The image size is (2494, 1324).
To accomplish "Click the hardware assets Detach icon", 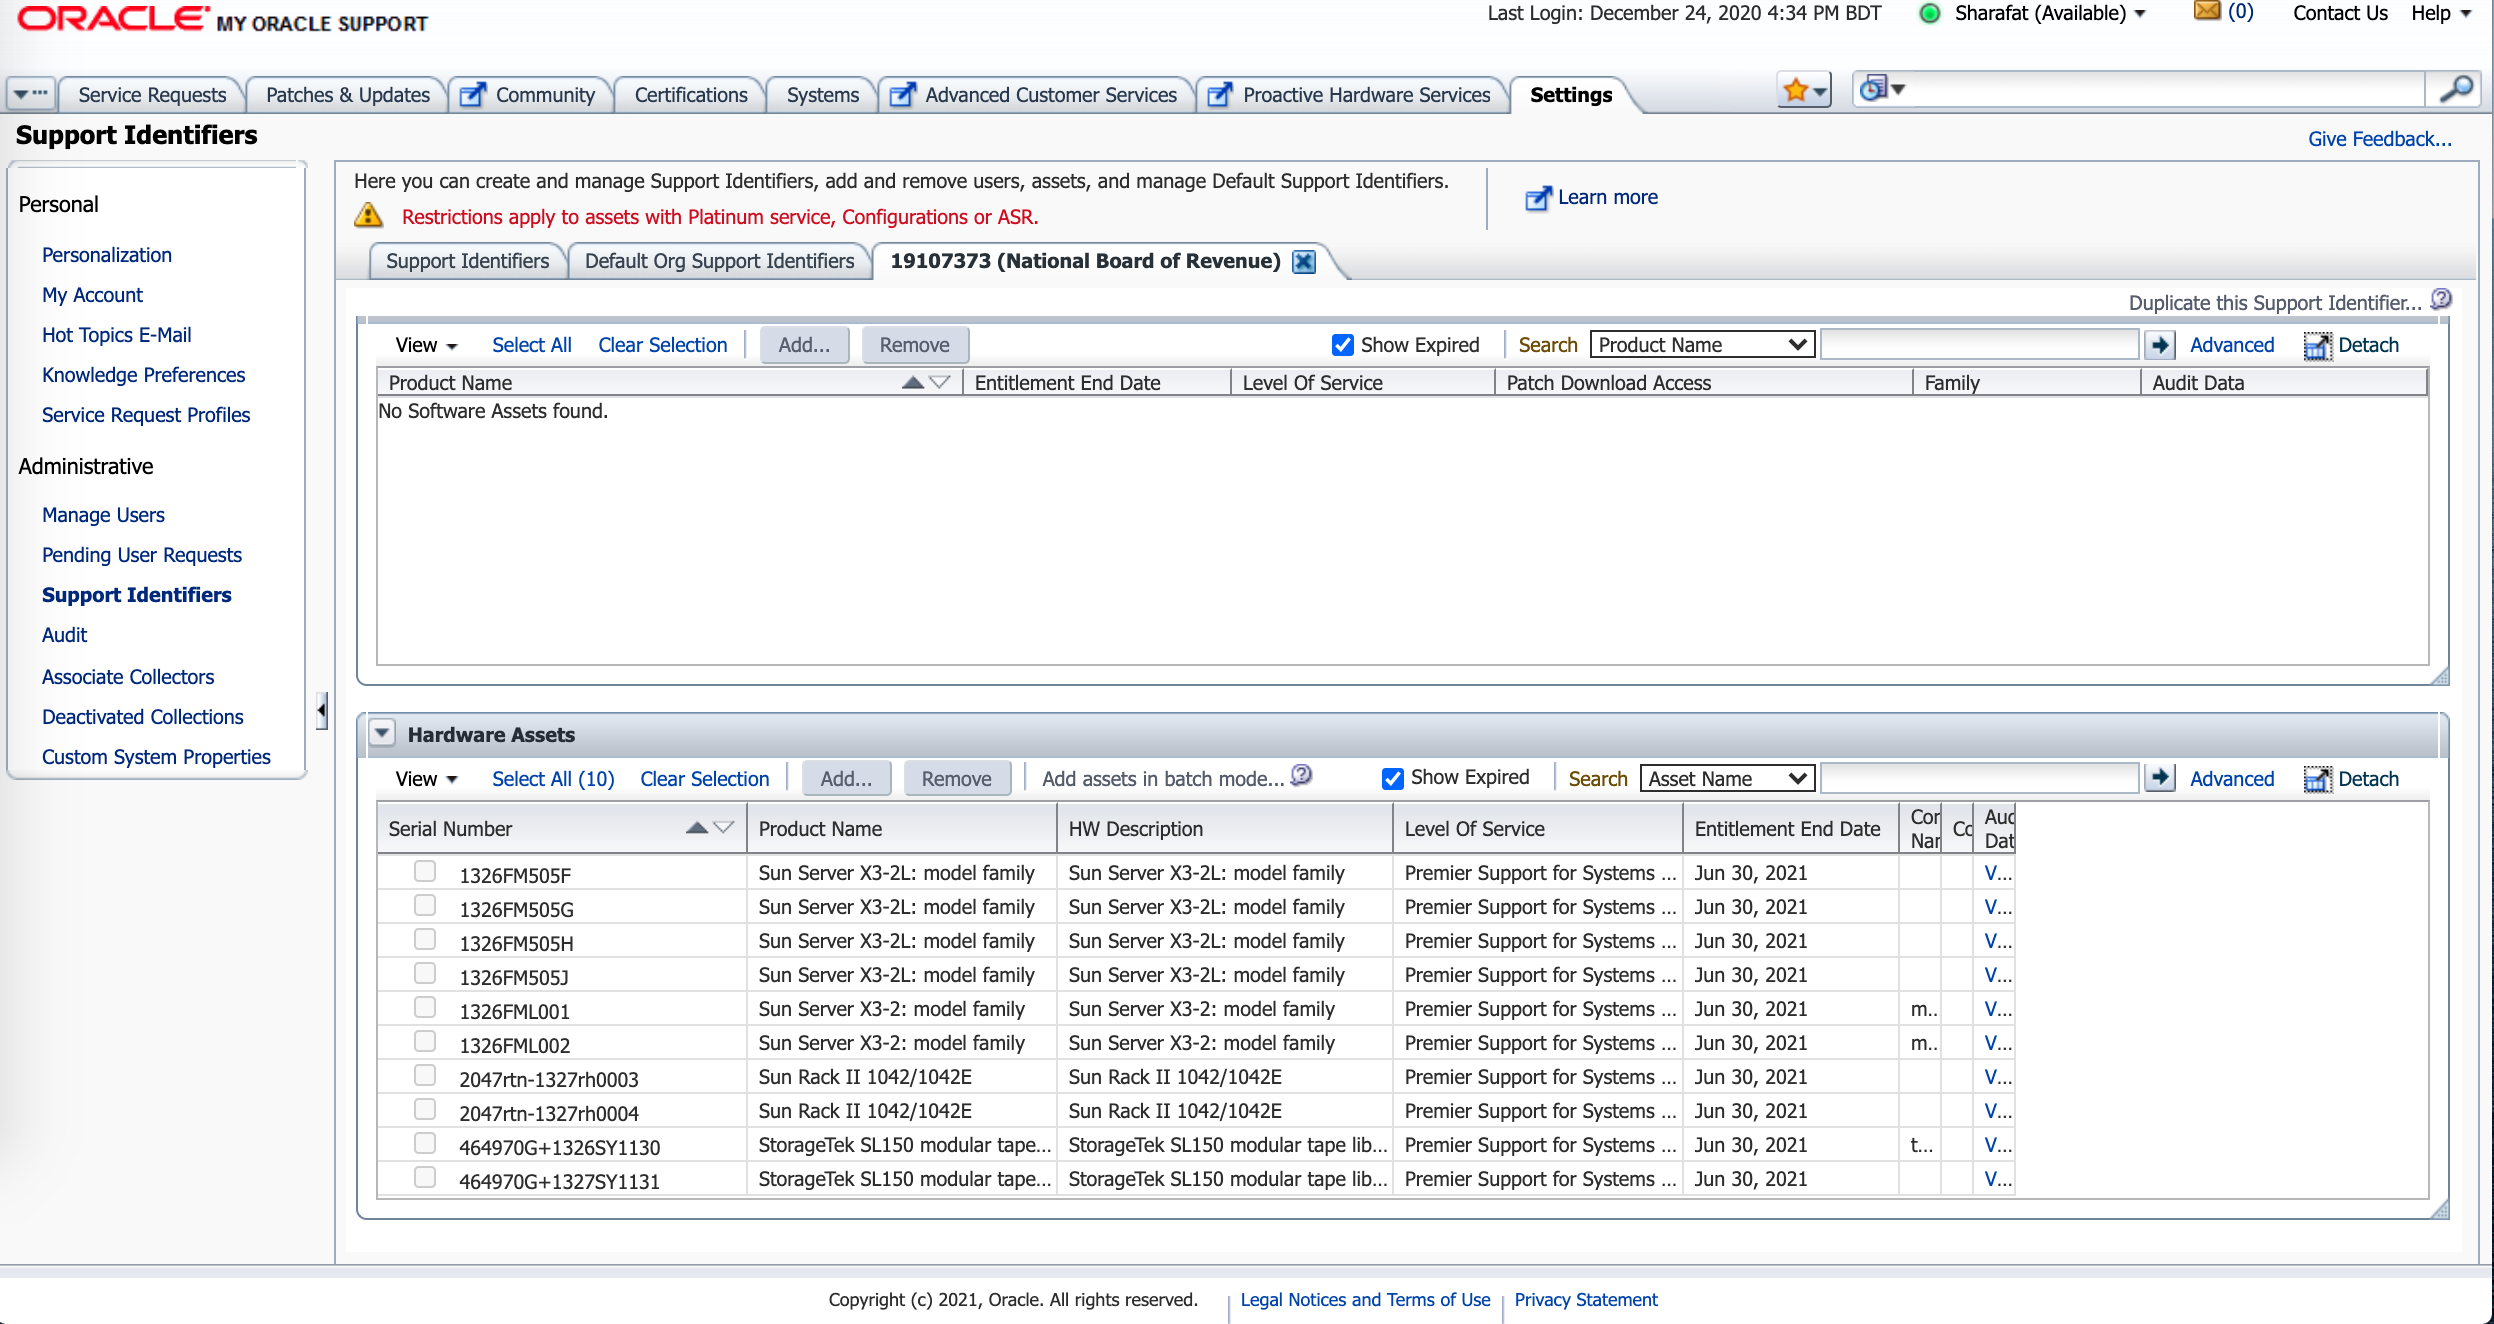I will coord(2317,779).
